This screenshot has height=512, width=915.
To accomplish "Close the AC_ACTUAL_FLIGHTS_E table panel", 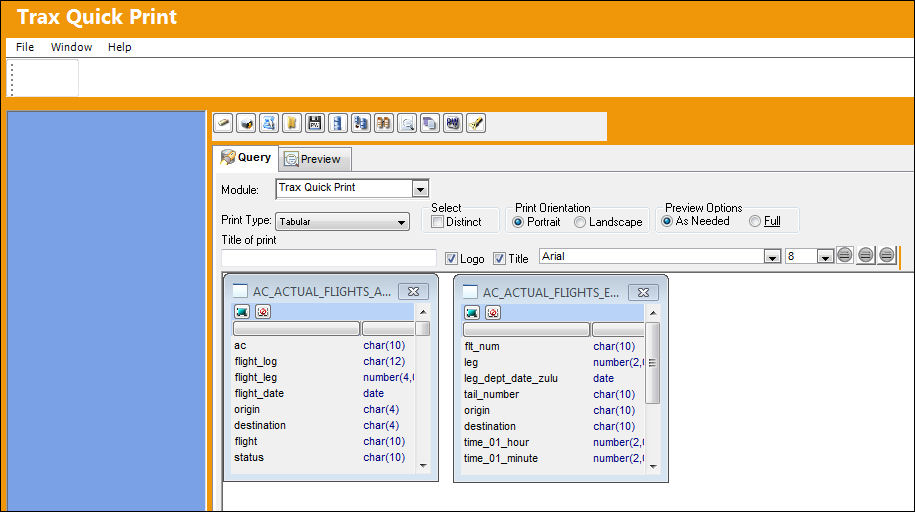I will 643,292.
